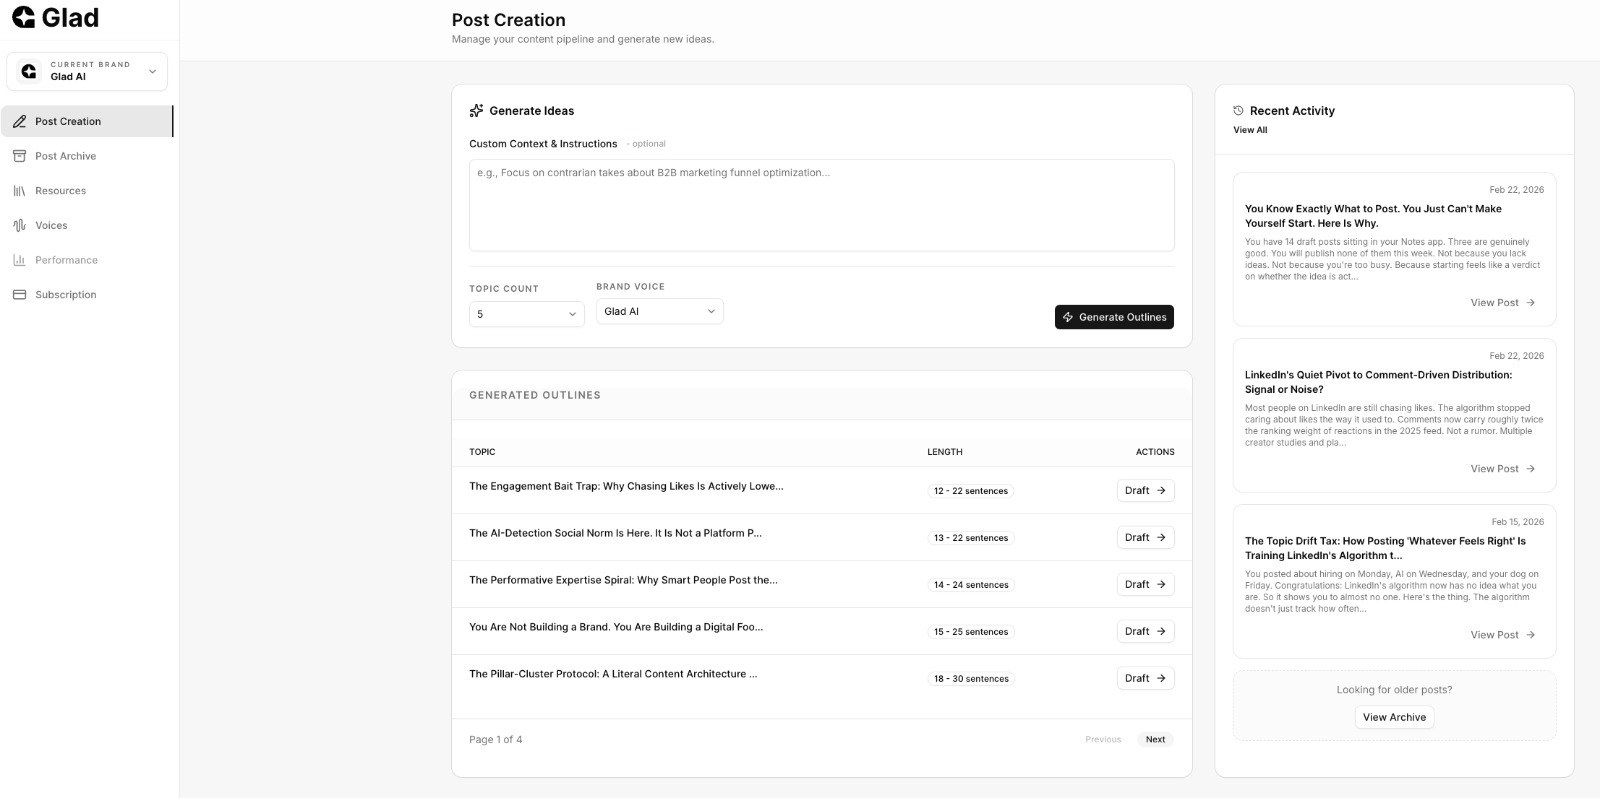Focus the Custom Context & Instructions textbox
1600x798 pixels.
(821, 205)
